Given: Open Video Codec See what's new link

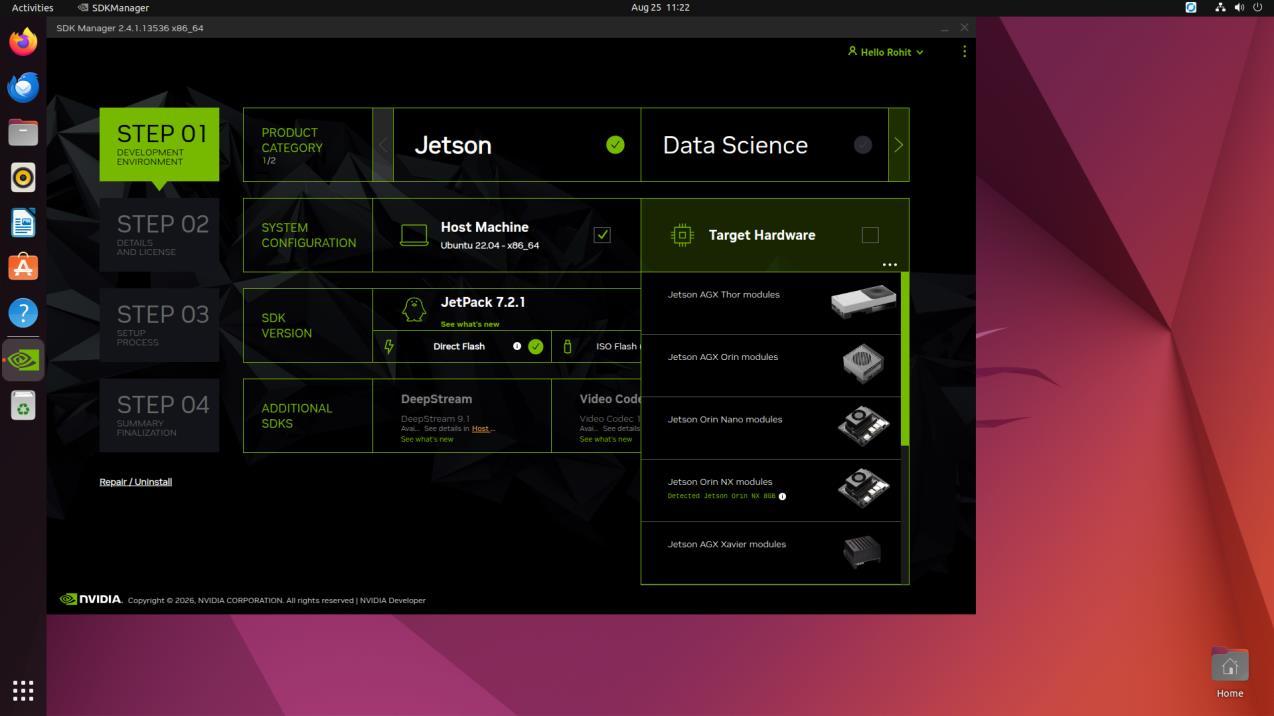Looking at the screenshot, I should (605, 439).
